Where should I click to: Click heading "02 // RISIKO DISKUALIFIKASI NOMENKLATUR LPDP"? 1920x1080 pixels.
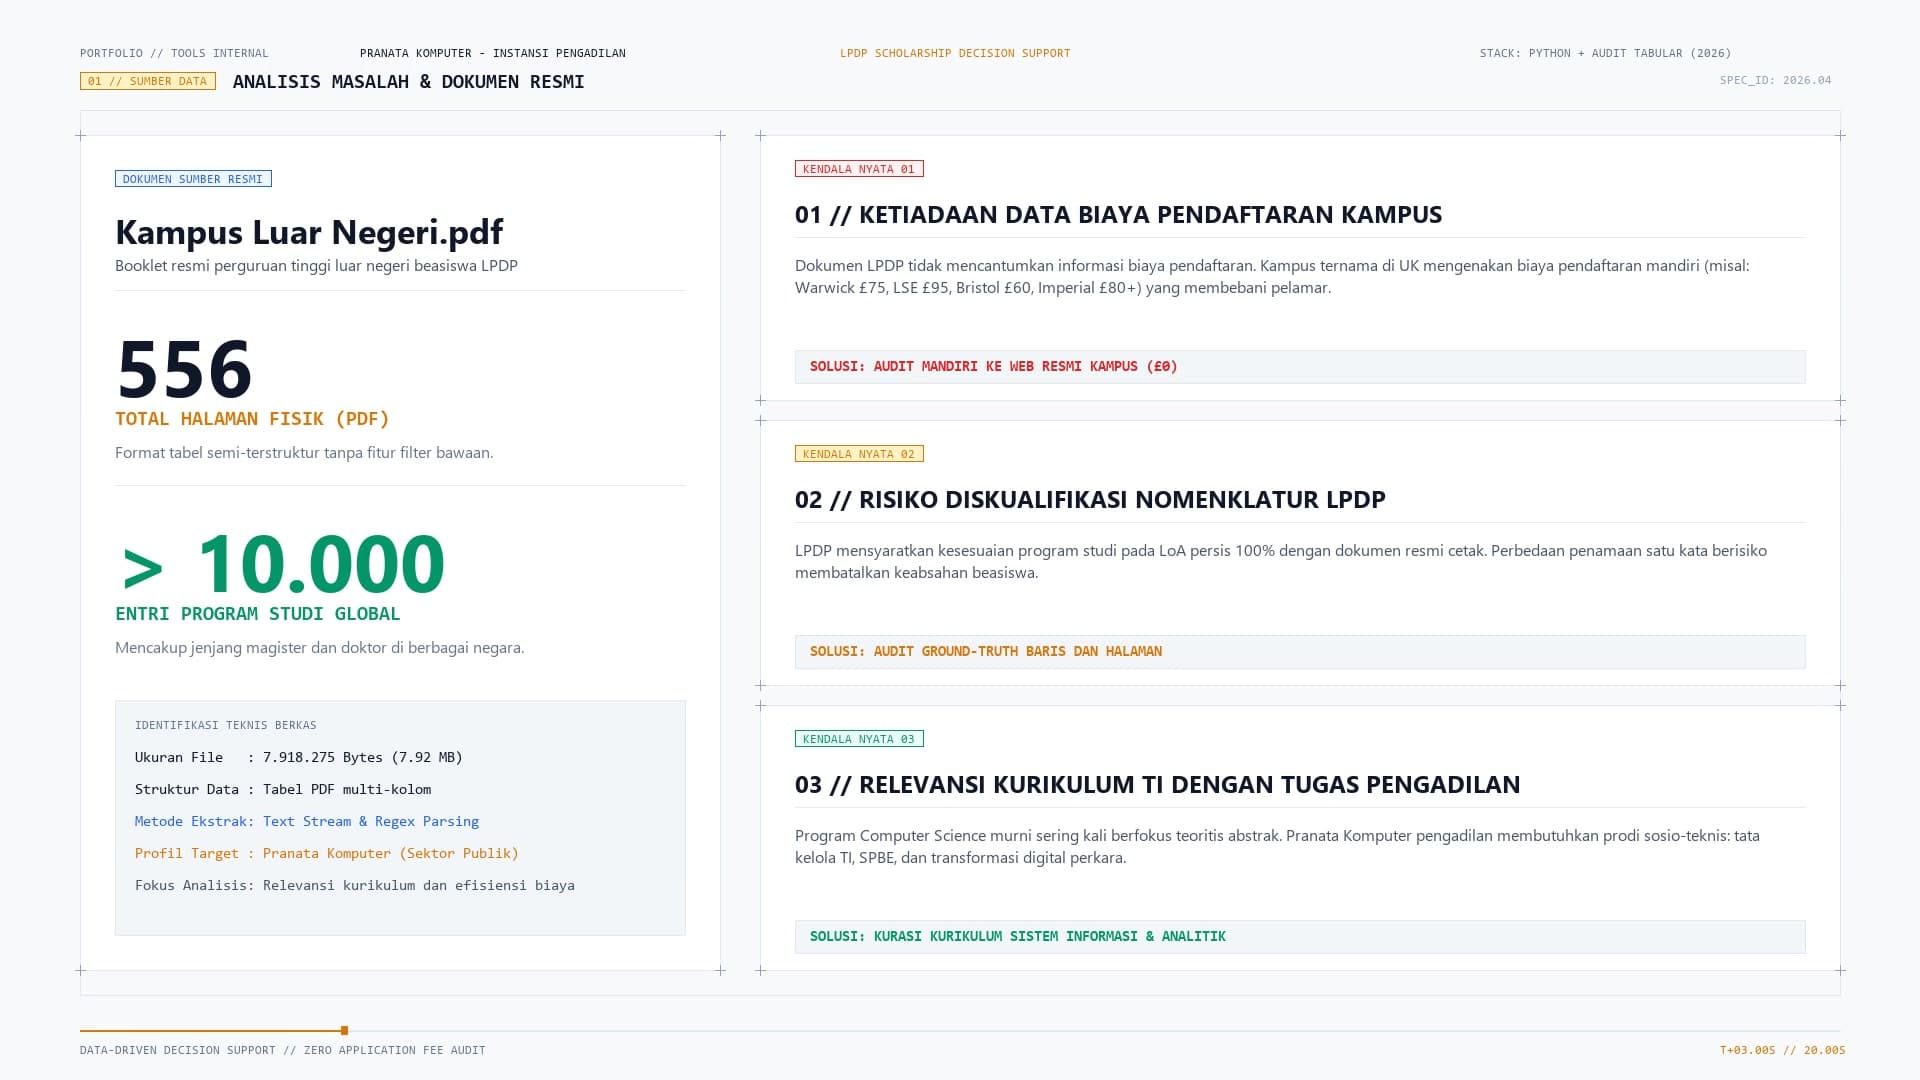click(x=1090, y=500)
